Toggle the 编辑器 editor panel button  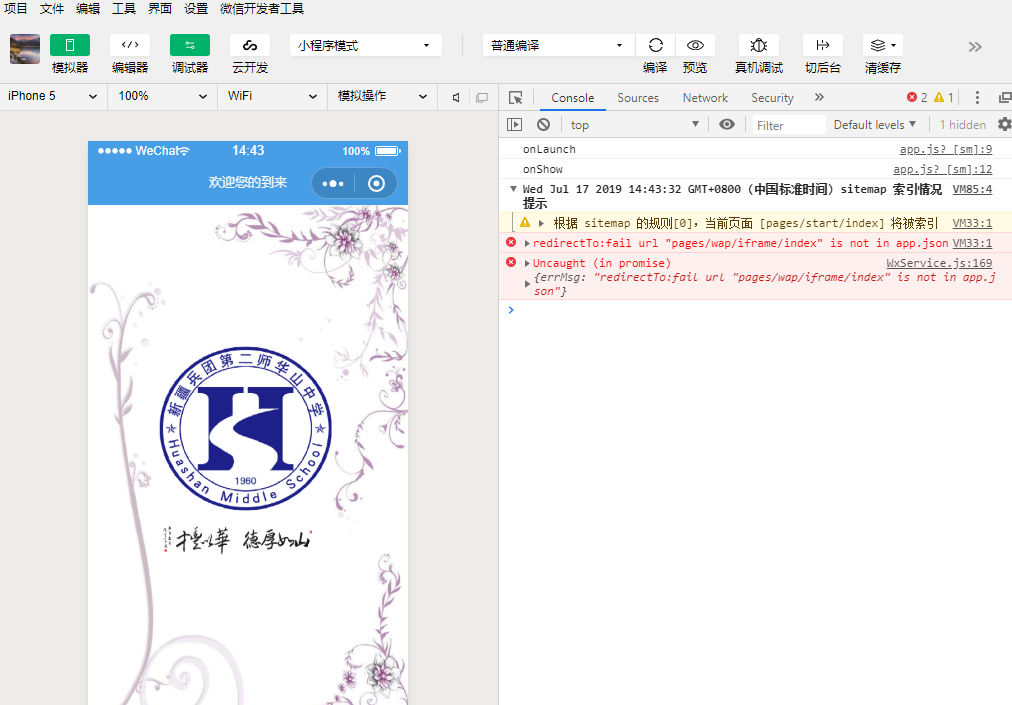[x=130, y=45]
